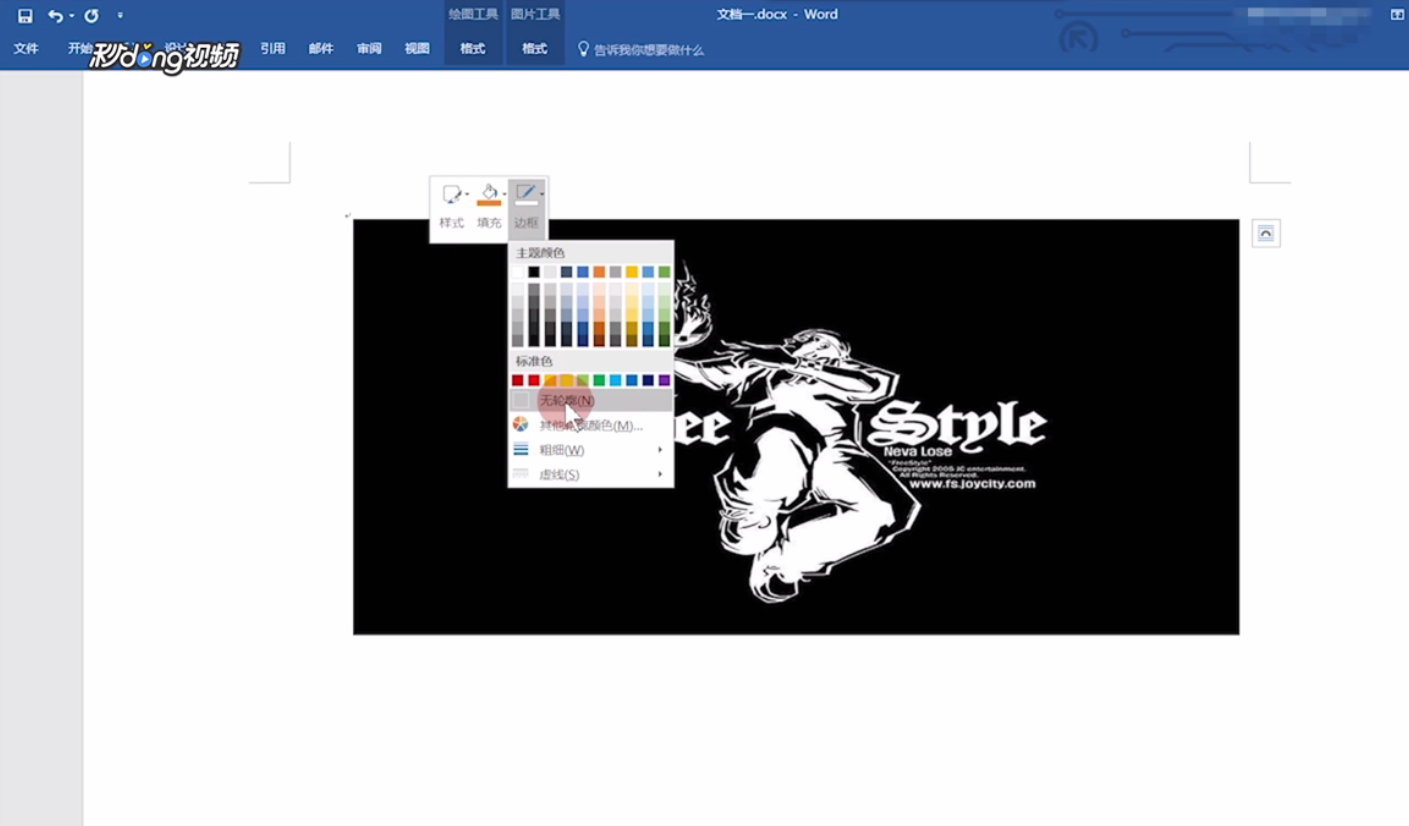Pick the dark blue-gray theme color swatch

coord(566,272)
